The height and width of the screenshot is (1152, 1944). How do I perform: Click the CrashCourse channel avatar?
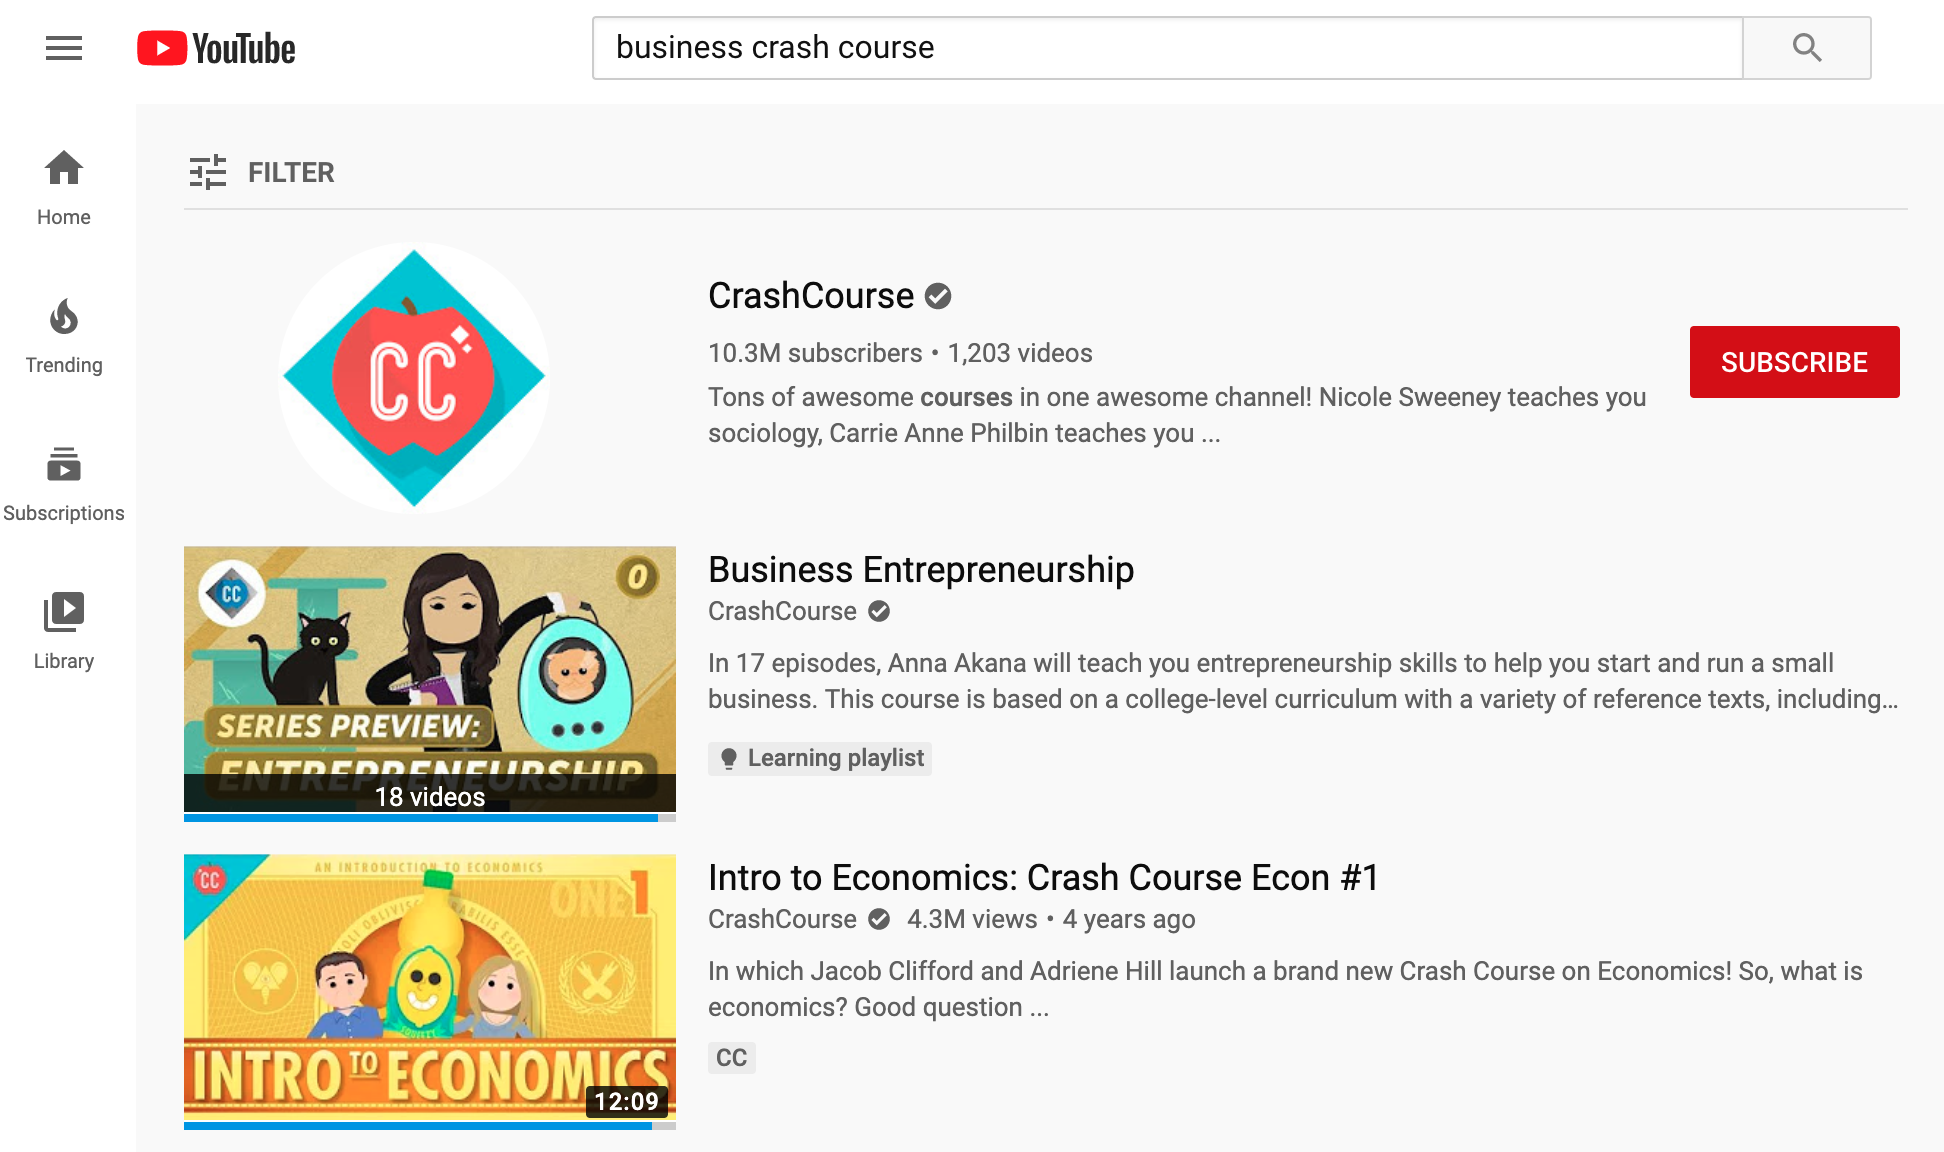[414, 378]
